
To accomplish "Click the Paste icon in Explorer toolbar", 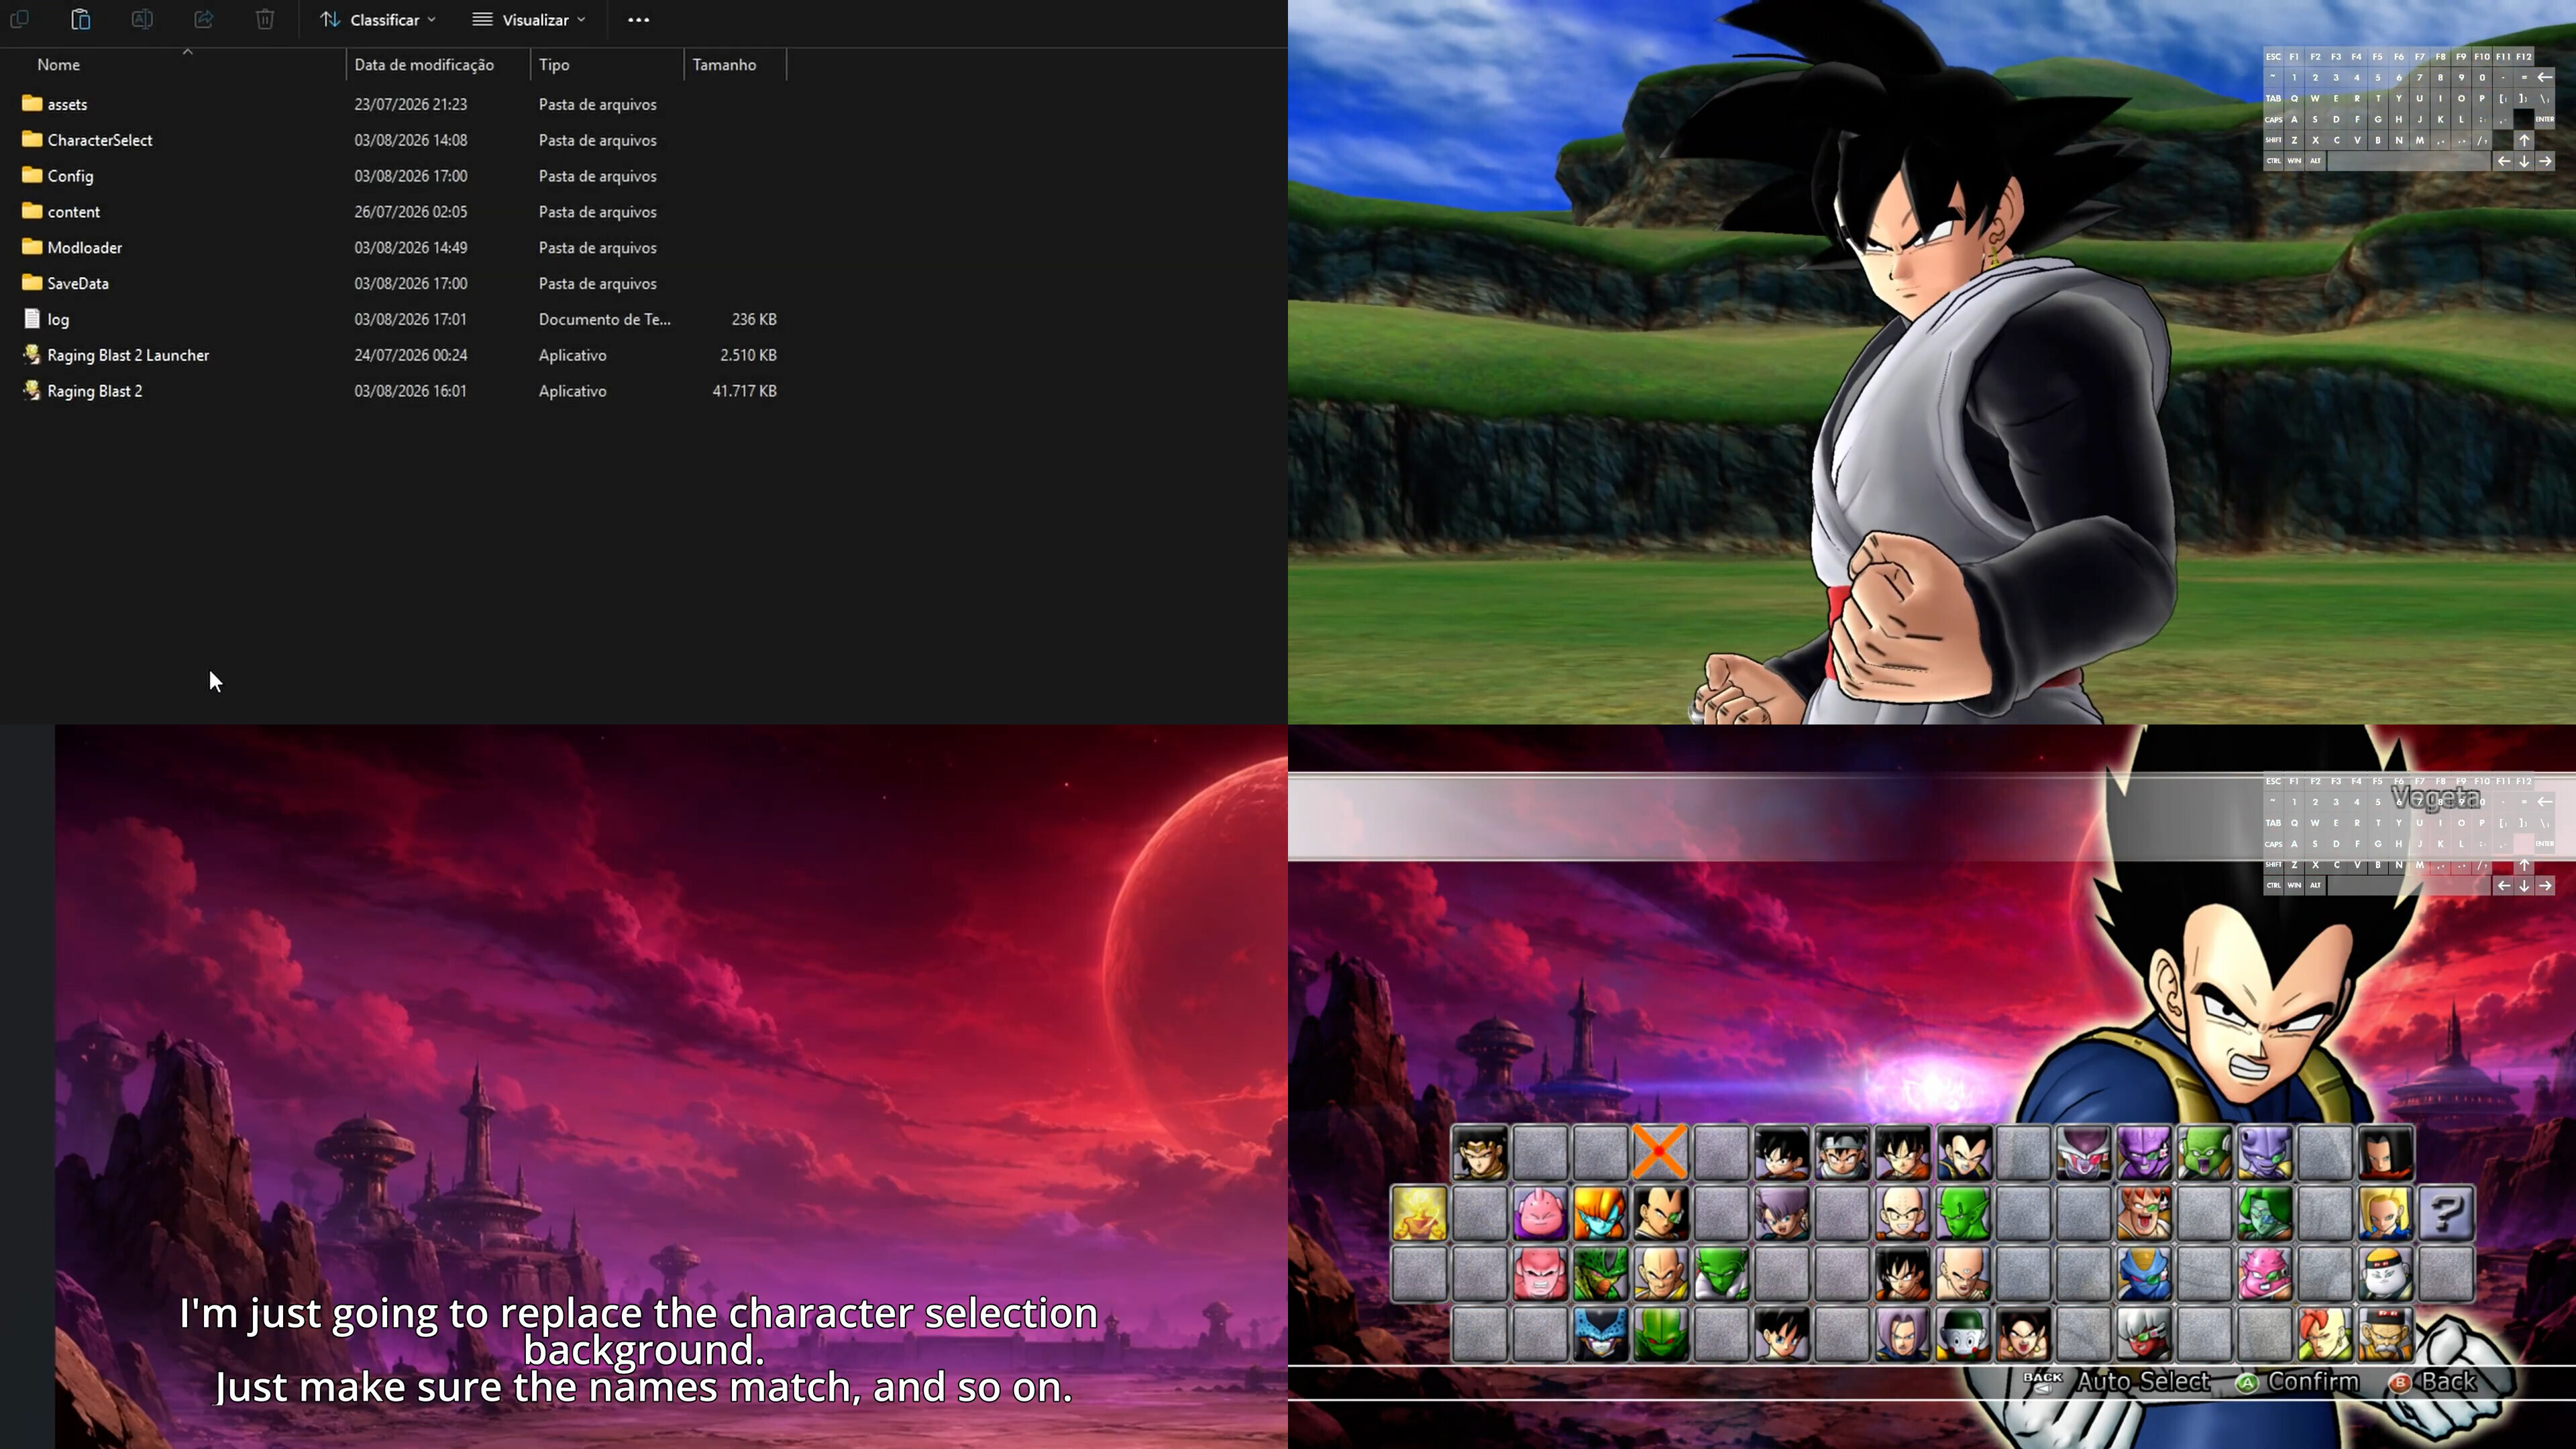I will pyautogui.click(x=81, y=19).
